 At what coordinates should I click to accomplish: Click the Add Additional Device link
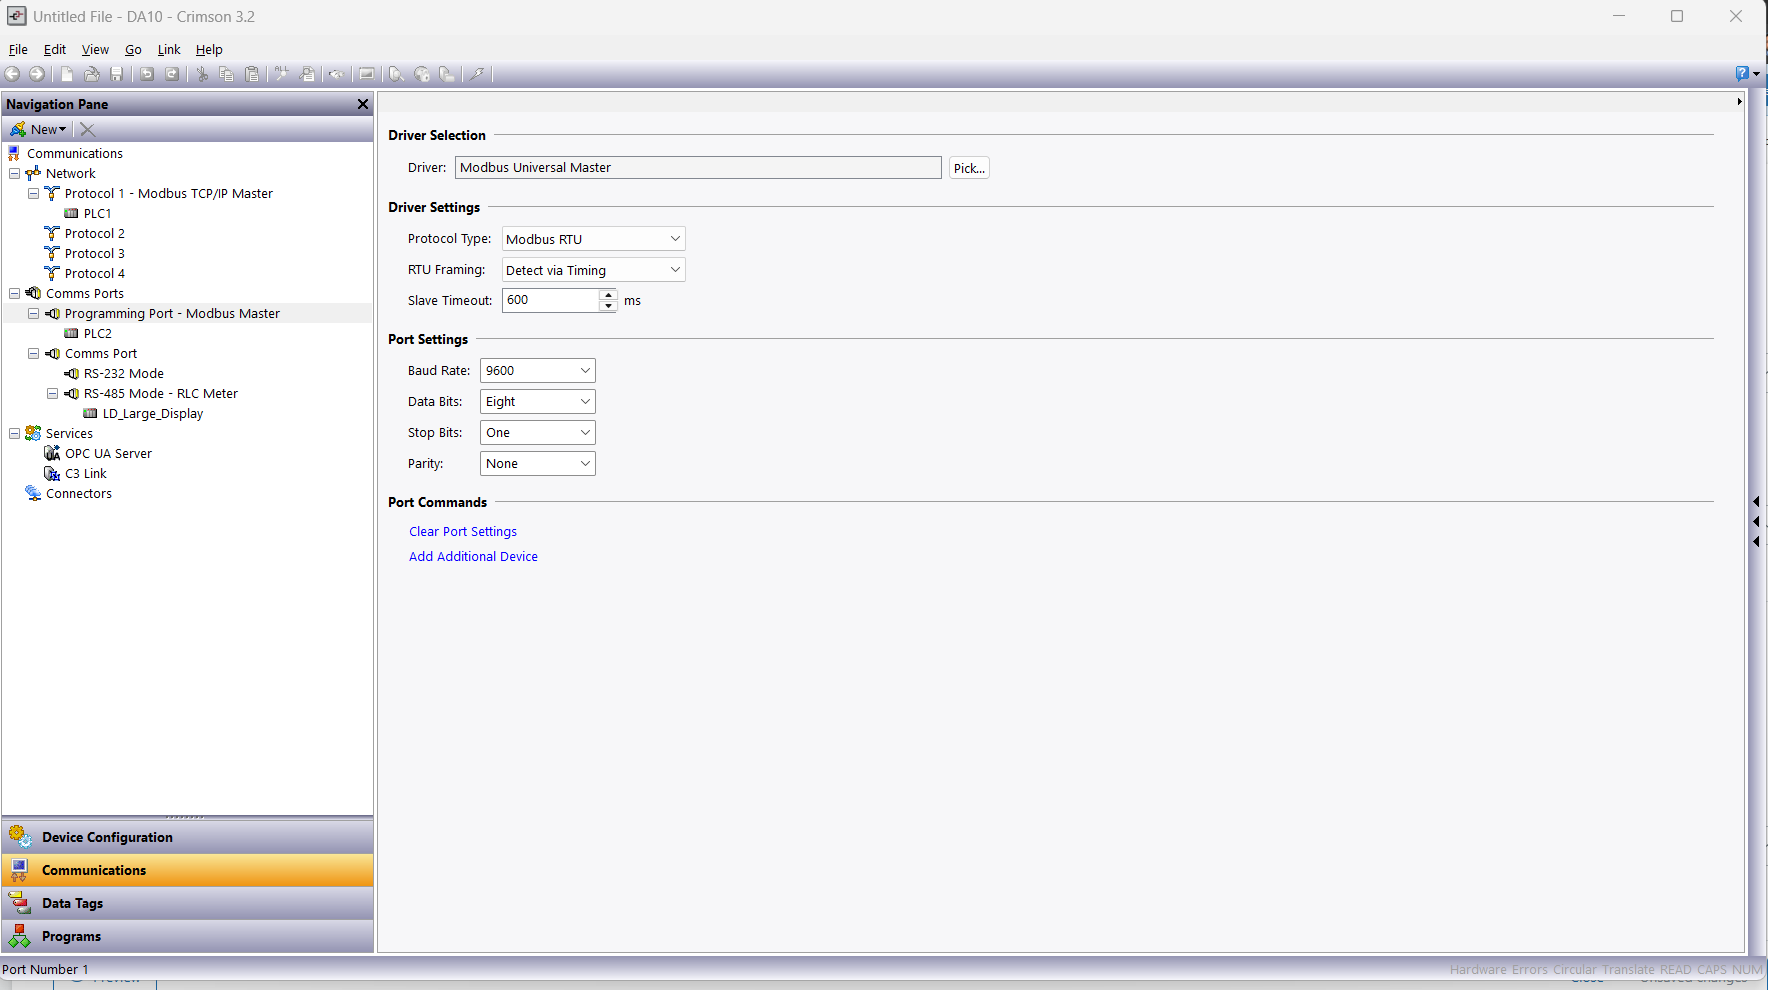coord(473,557)
